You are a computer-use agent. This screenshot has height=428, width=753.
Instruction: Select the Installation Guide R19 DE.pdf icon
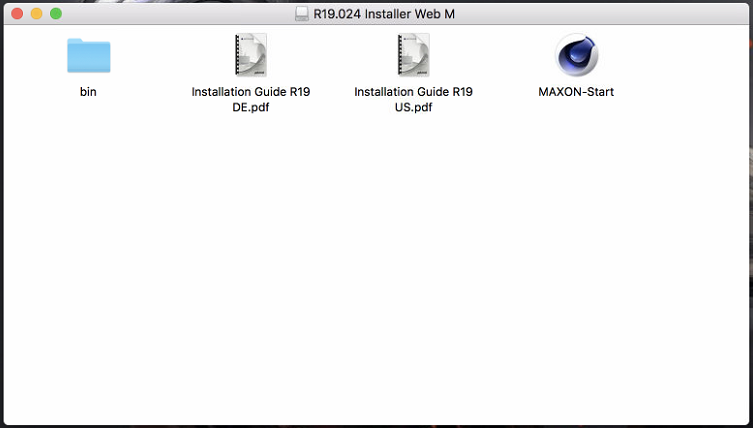[251, 55]
